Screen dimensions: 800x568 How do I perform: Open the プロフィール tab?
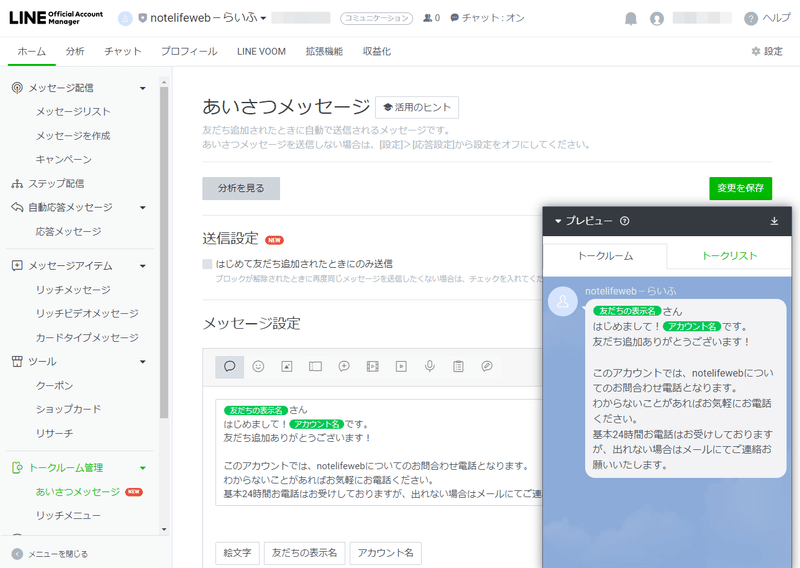pyautogui.click(x=189, y=51)
